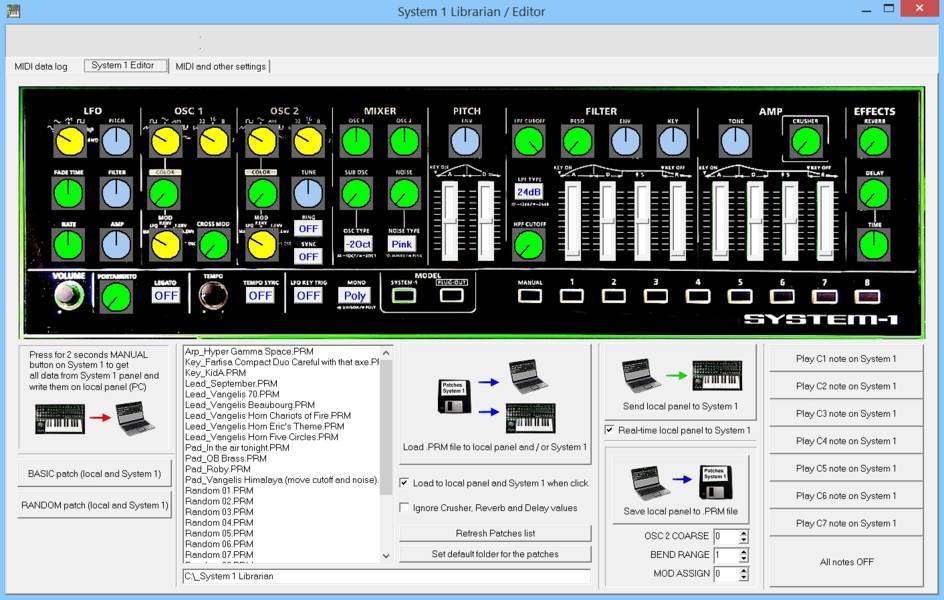This screenshot has height=600, width=944.
Task: Toggle the LEGATO switch on the panel
Action: pyautogui.click(x=165, y=295)
